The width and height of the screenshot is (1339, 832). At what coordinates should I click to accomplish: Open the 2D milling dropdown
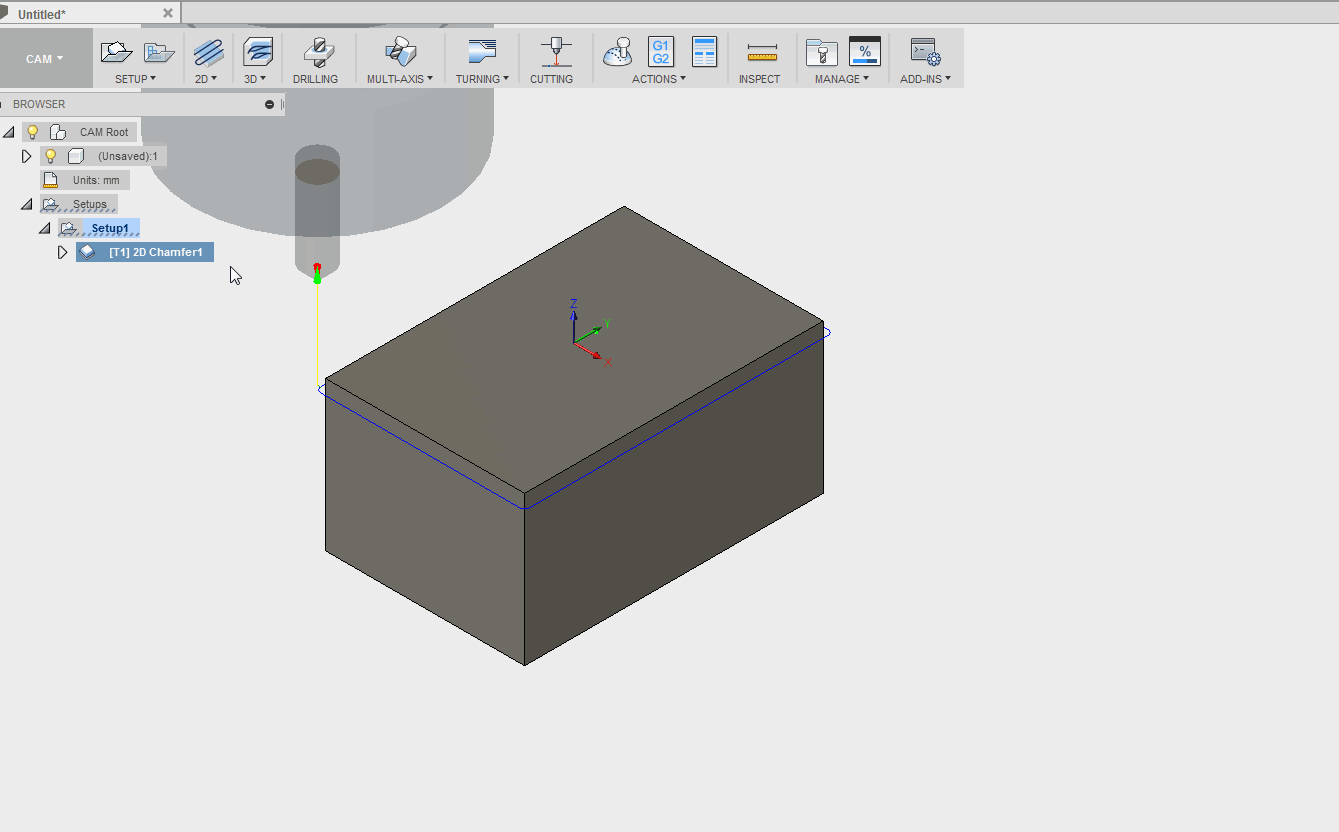pyautogui.click(x=207, y=77)
